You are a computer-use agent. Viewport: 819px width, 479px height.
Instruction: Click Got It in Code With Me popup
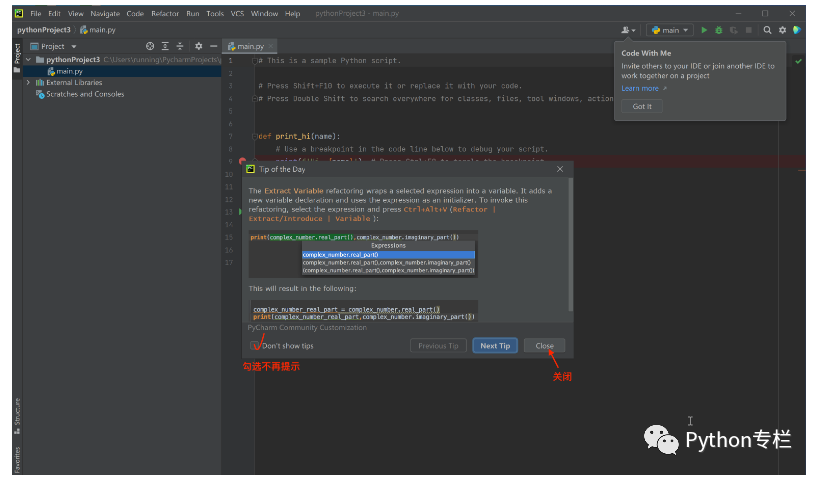click(x=642, y=107)
